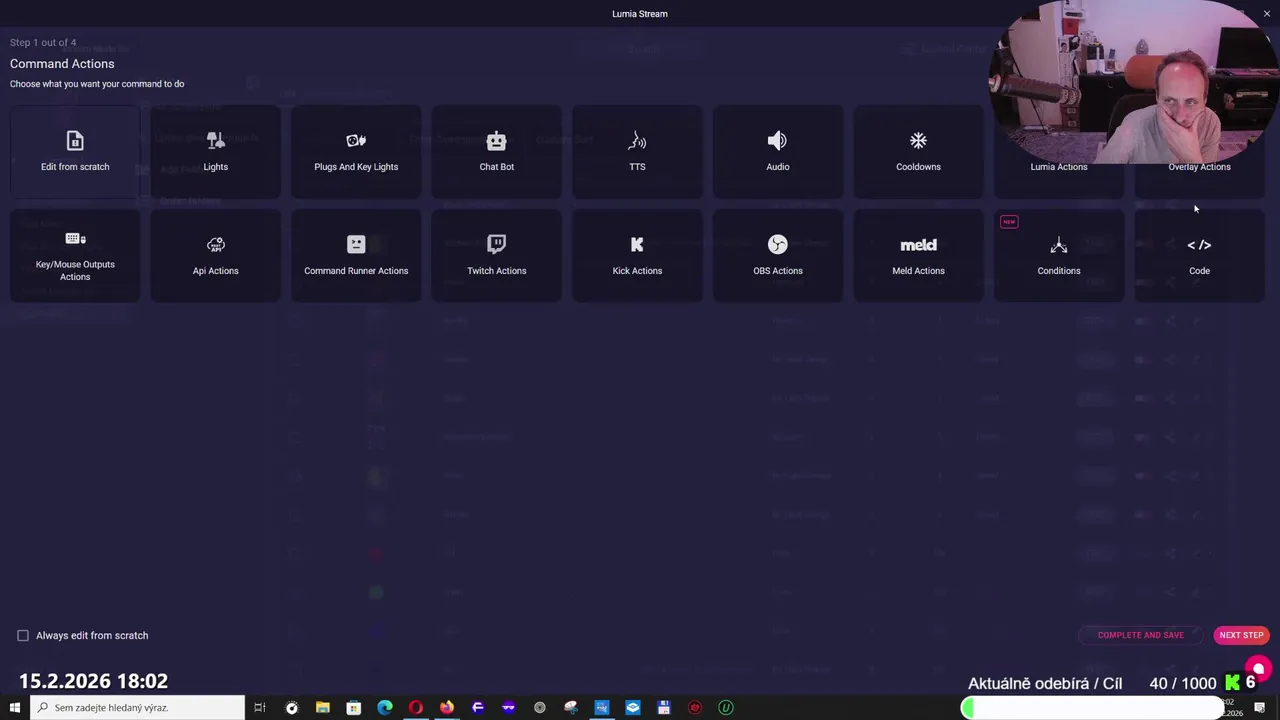Click the Complete and Save button
The height and width of the screenshot is (720, 1280).
[1140, 635]
